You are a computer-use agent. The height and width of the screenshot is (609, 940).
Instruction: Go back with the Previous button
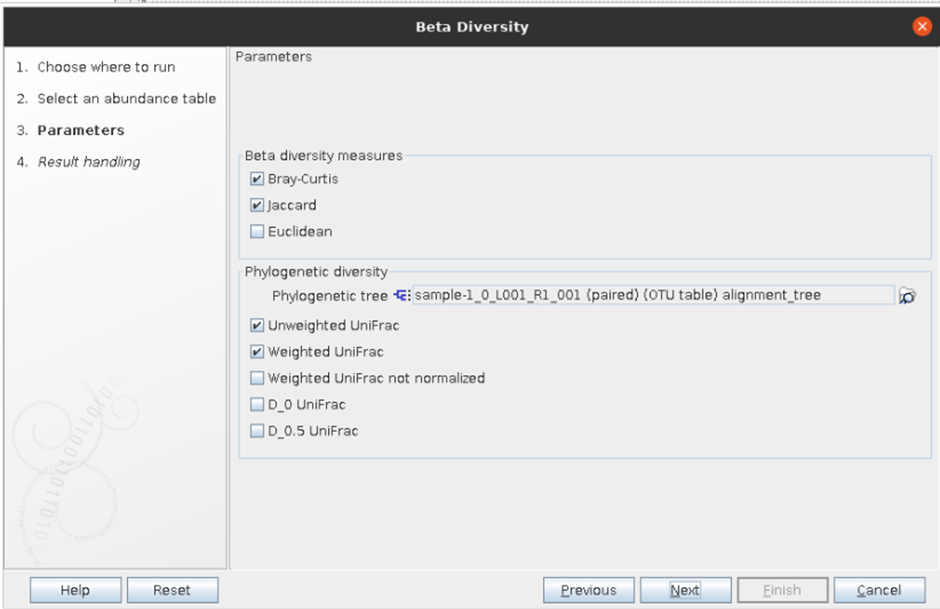589,590
